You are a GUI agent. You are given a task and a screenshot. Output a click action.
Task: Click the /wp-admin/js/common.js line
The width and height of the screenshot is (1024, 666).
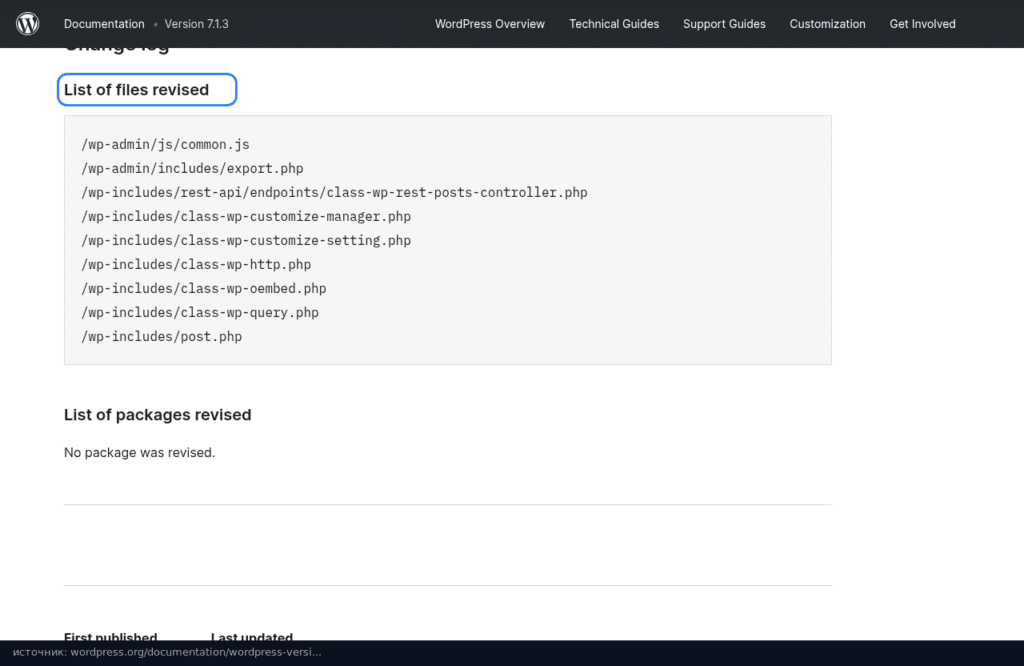165,144
